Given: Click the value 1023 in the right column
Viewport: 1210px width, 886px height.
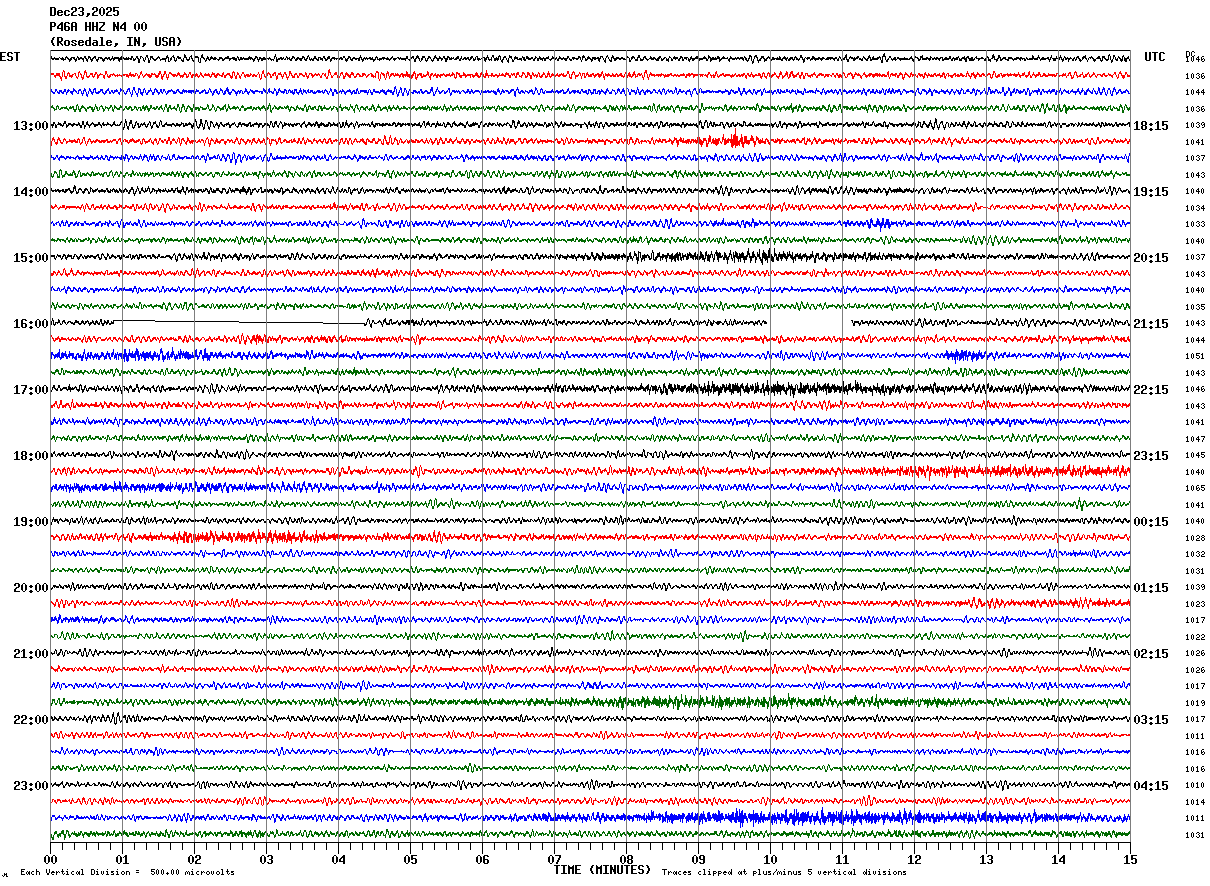Looking at the screenshot, I should (1195, 604).
